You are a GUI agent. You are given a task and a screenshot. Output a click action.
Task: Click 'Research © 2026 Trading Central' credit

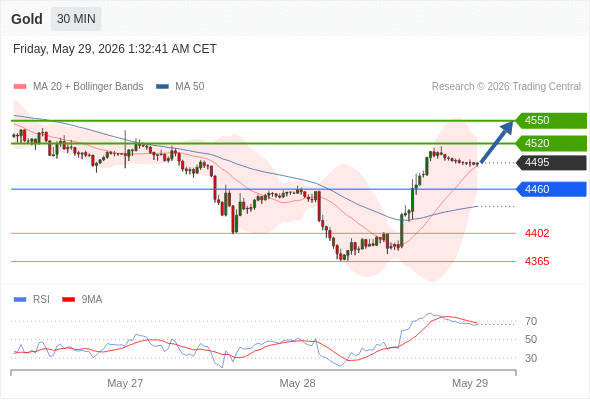pos(506,87)
